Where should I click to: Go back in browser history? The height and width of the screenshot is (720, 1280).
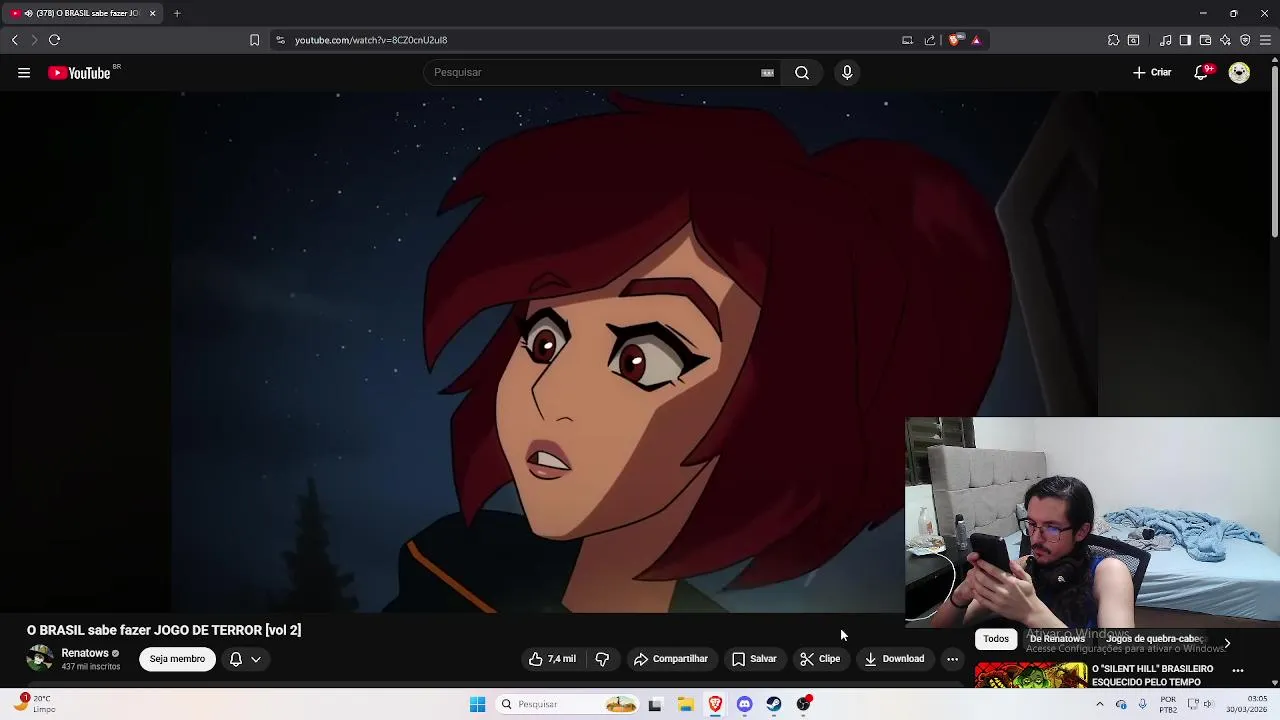point(15,40)
